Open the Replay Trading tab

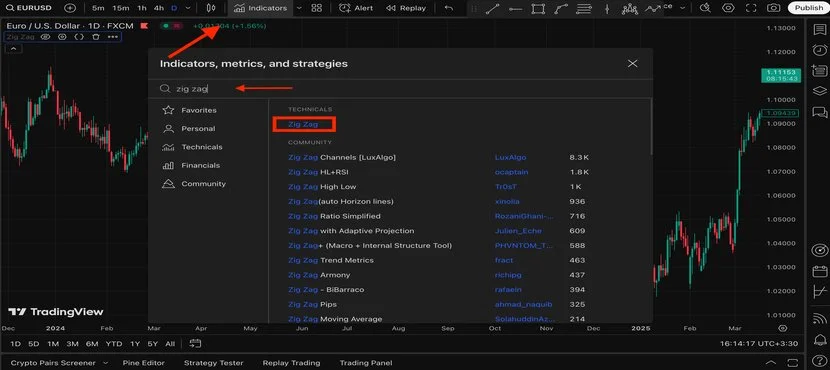[x=291, y=363]
